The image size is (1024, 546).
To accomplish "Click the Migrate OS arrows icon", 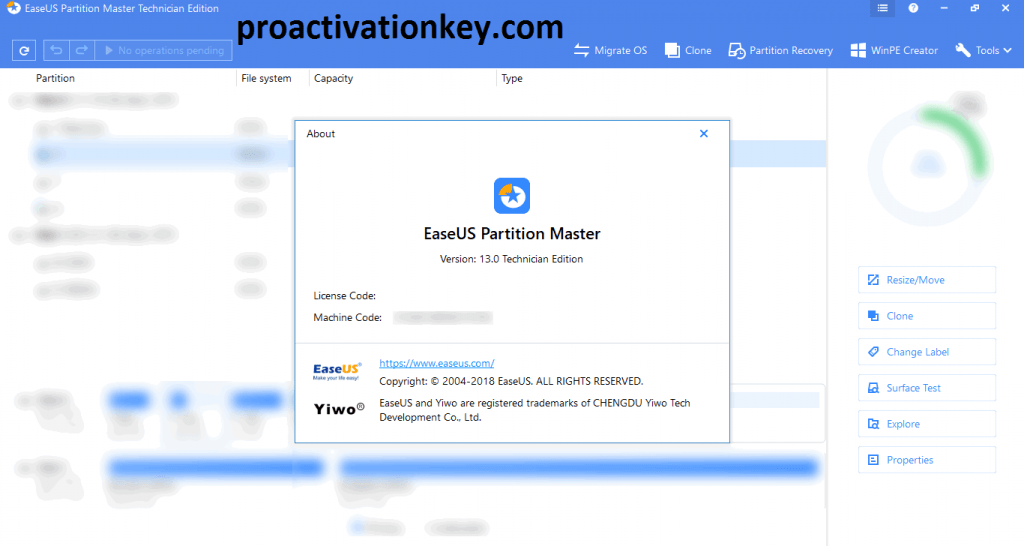I will (x=581, y=50).
